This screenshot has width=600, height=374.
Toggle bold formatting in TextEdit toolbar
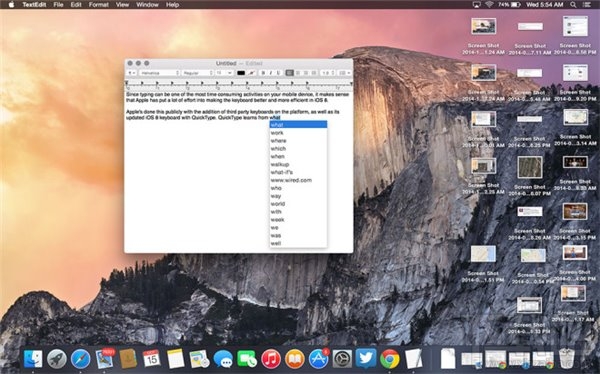pyautogui.click(x=263, y=73)
